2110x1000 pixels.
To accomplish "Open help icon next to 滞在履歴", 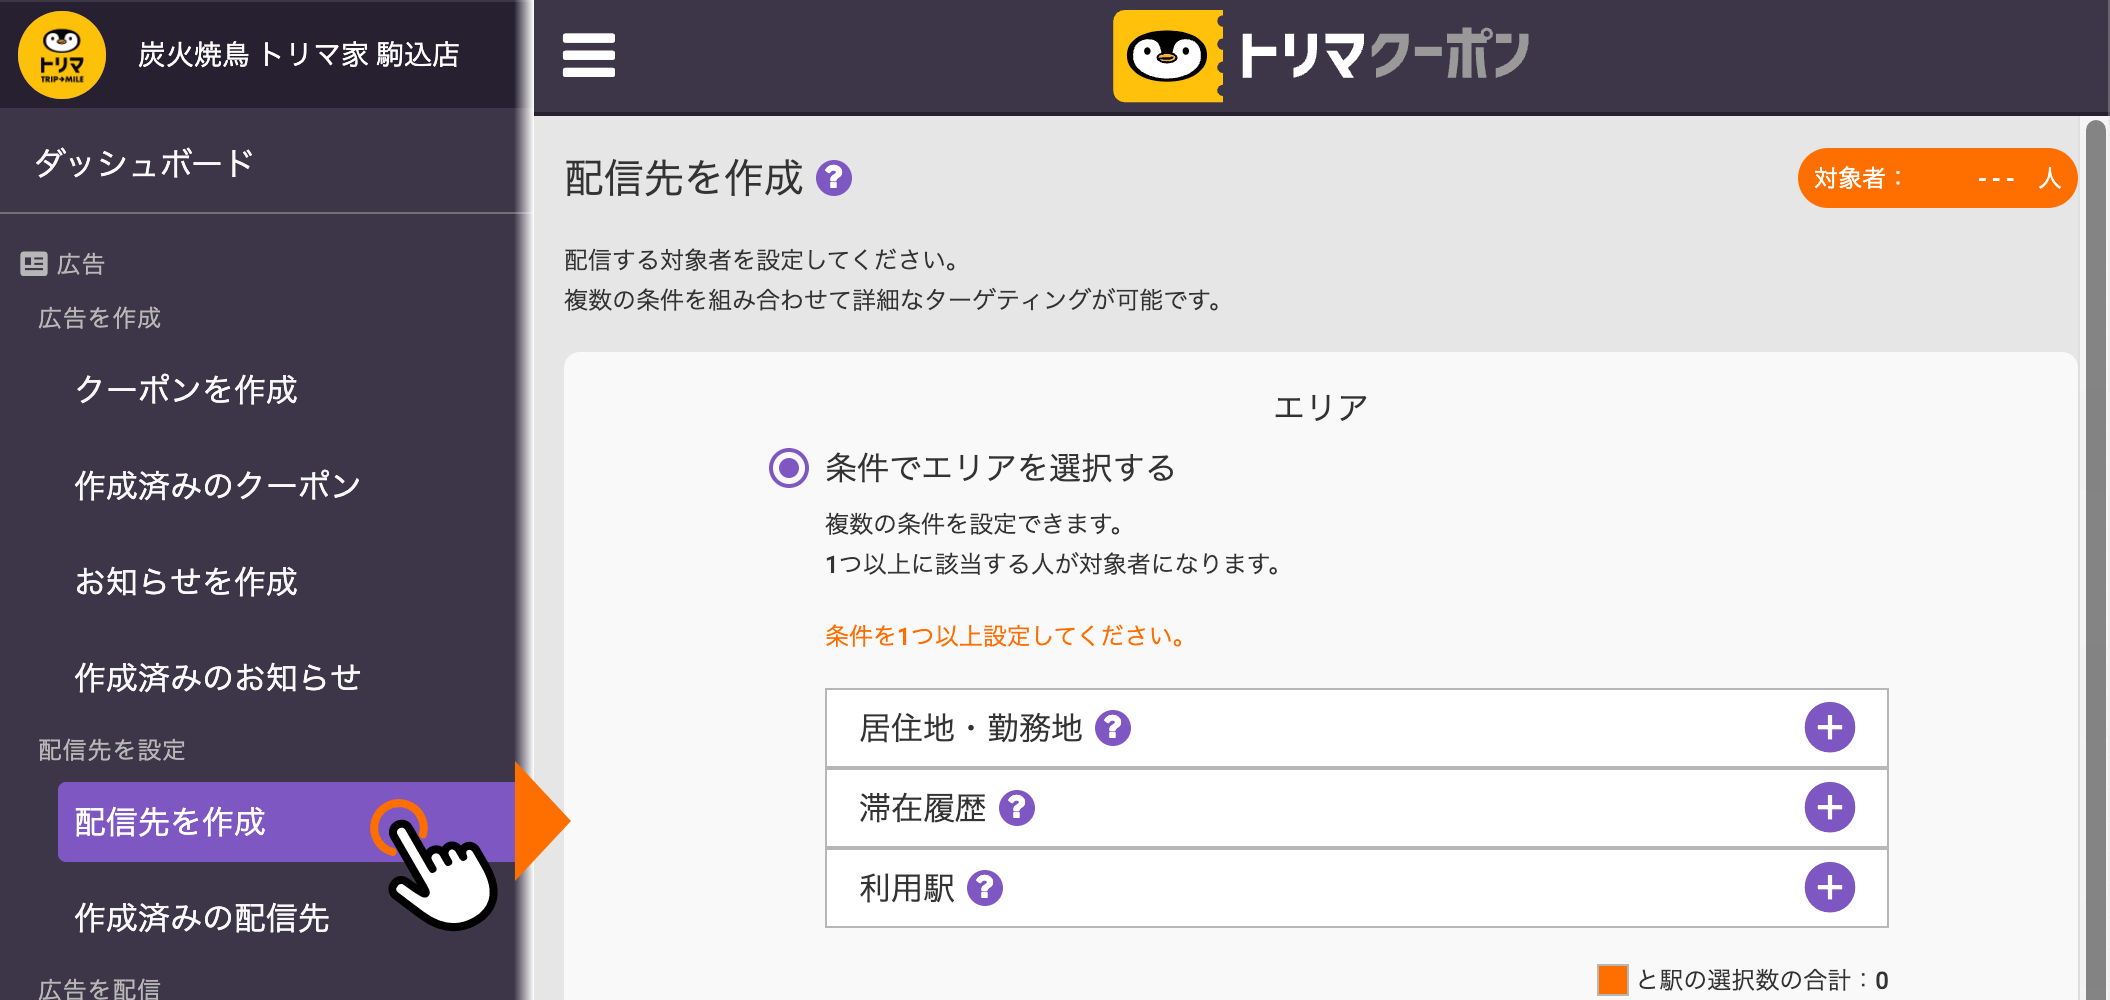I will click(1017, 808).
